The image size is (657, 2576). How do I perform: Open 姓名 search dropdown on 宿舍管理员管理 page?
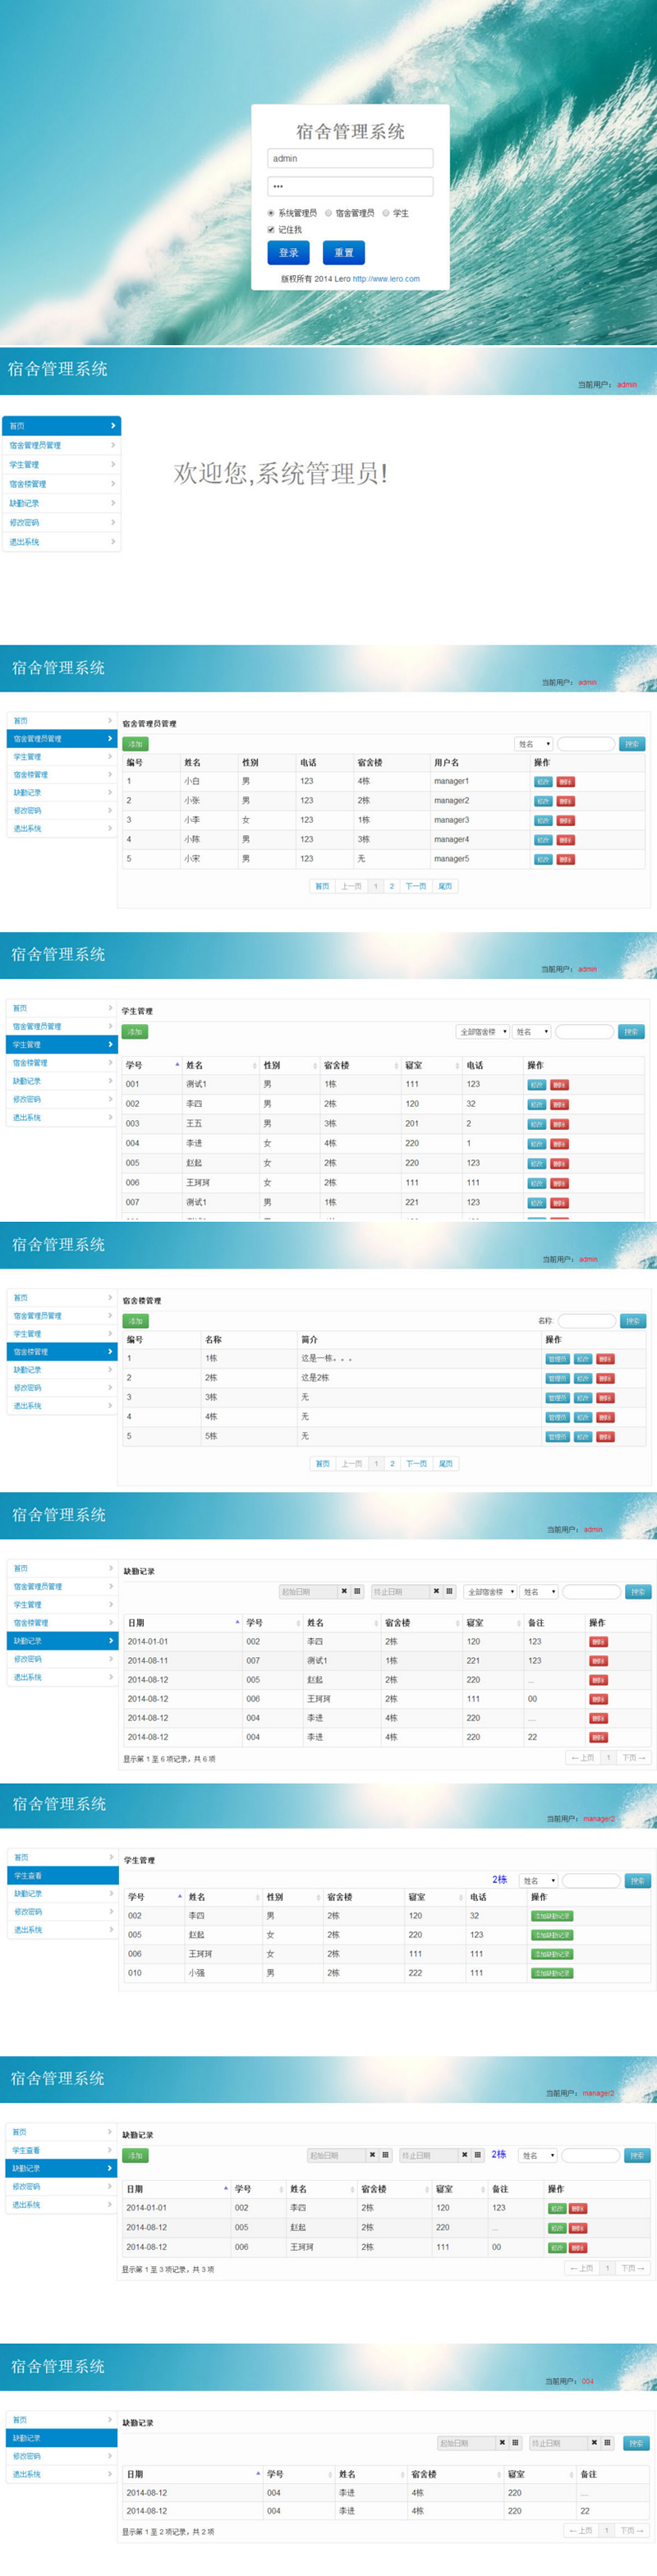click(x=534, y=744)
